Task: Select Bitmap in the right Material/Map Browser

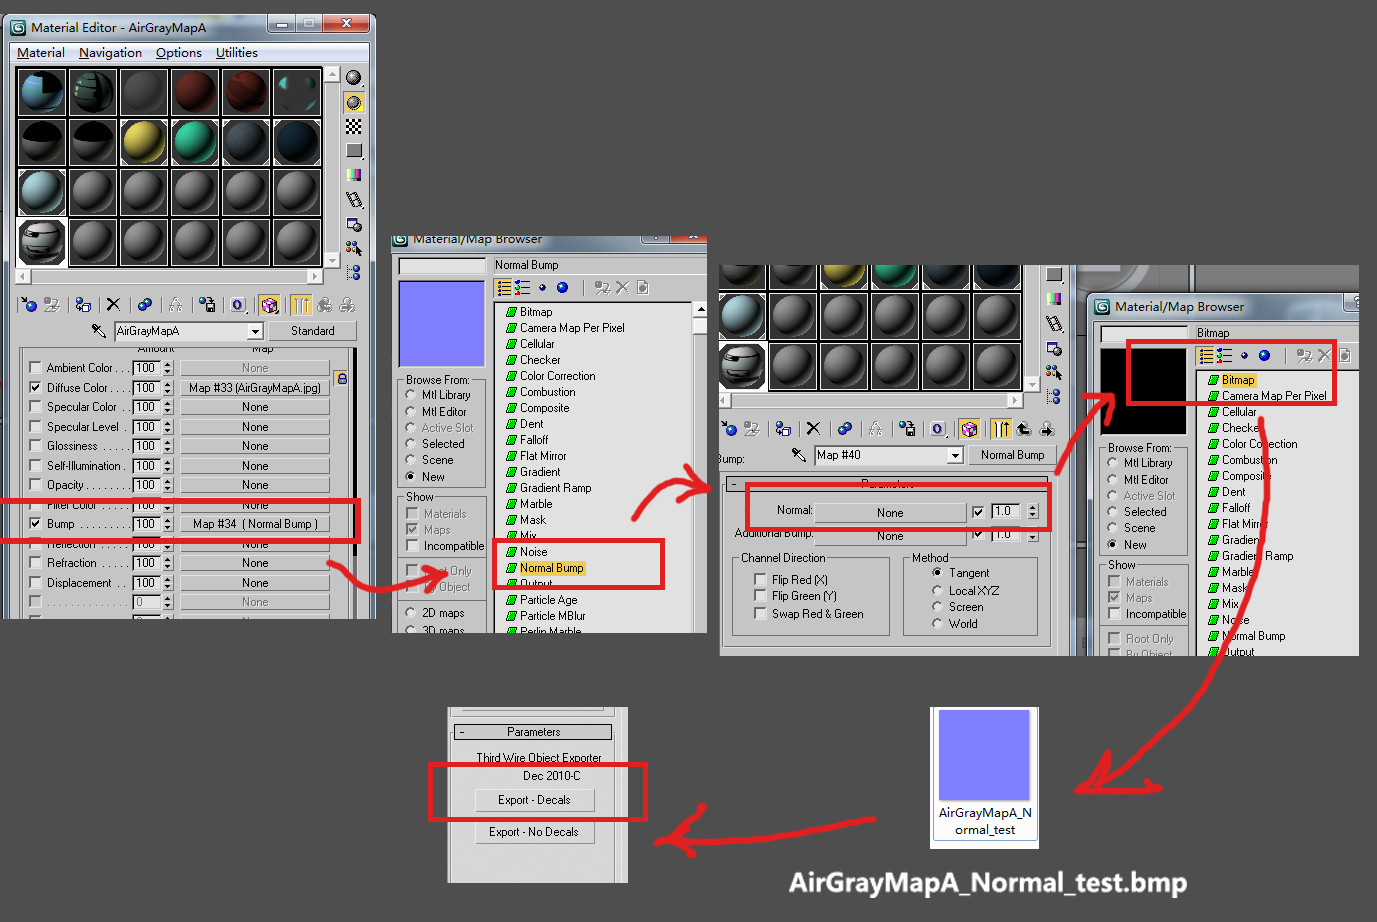Action: (1238, 380)
